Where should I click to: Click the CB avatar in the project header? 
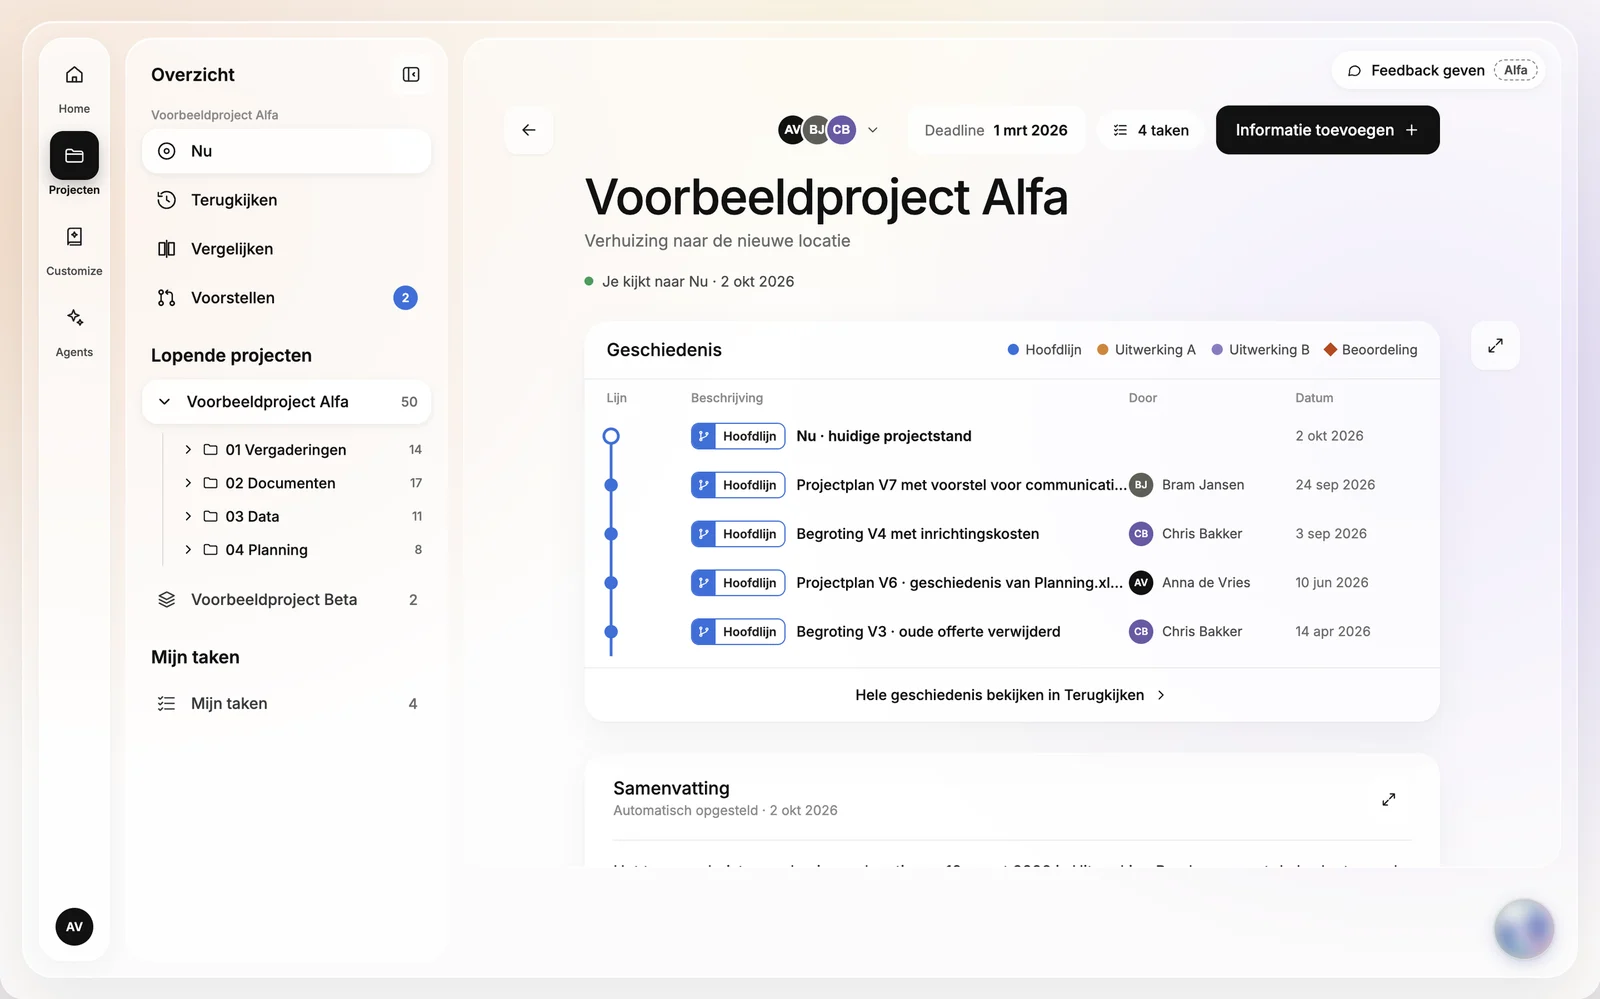842,130
